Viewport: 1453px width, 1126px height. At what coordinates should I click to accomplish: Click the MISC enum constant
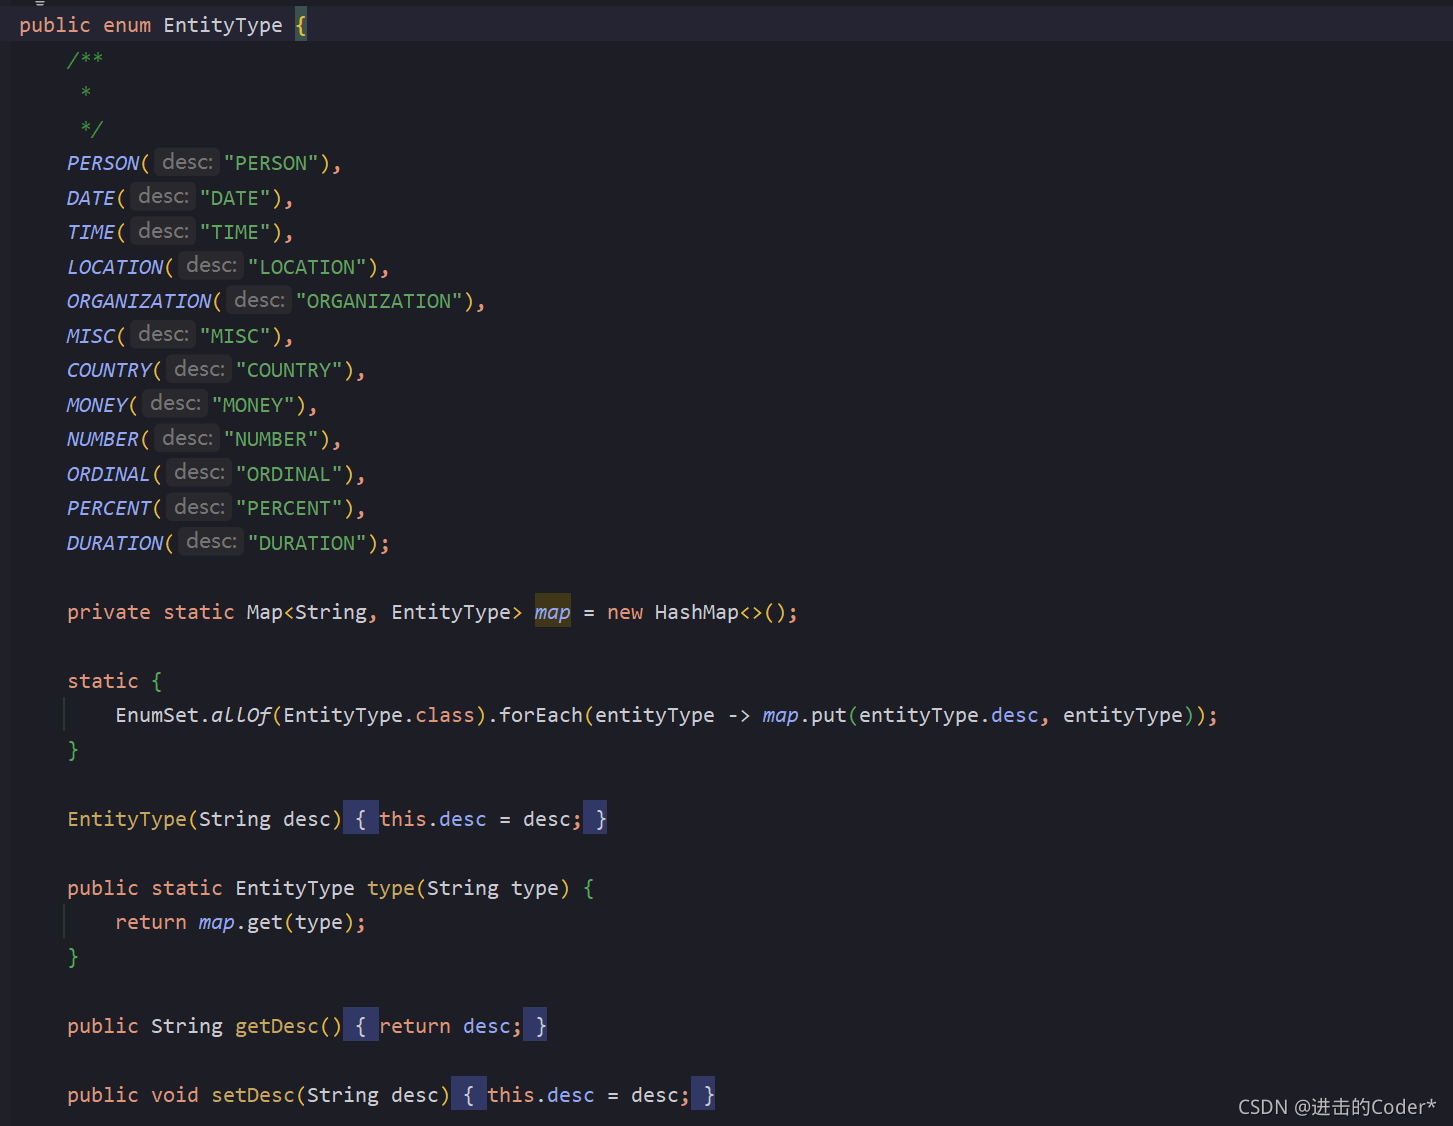coord(91,336)
